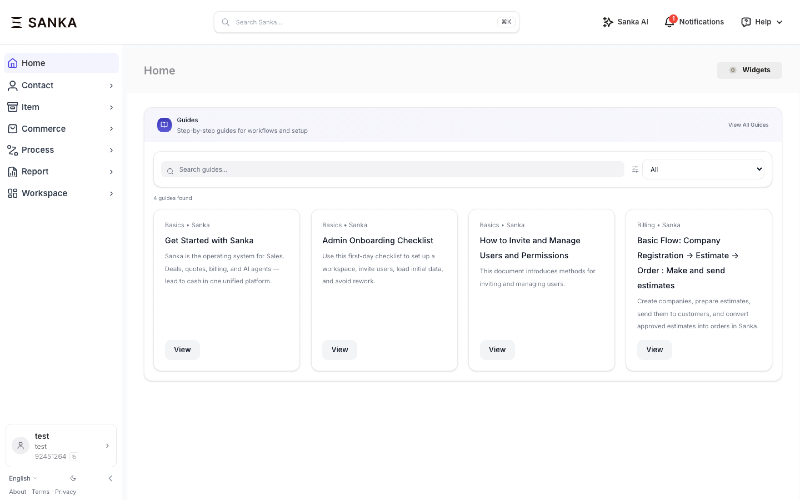The height and width of the screenshot is (500, 800).
Task: Open the All category dropdown
Action: click(x=703, y=169)
